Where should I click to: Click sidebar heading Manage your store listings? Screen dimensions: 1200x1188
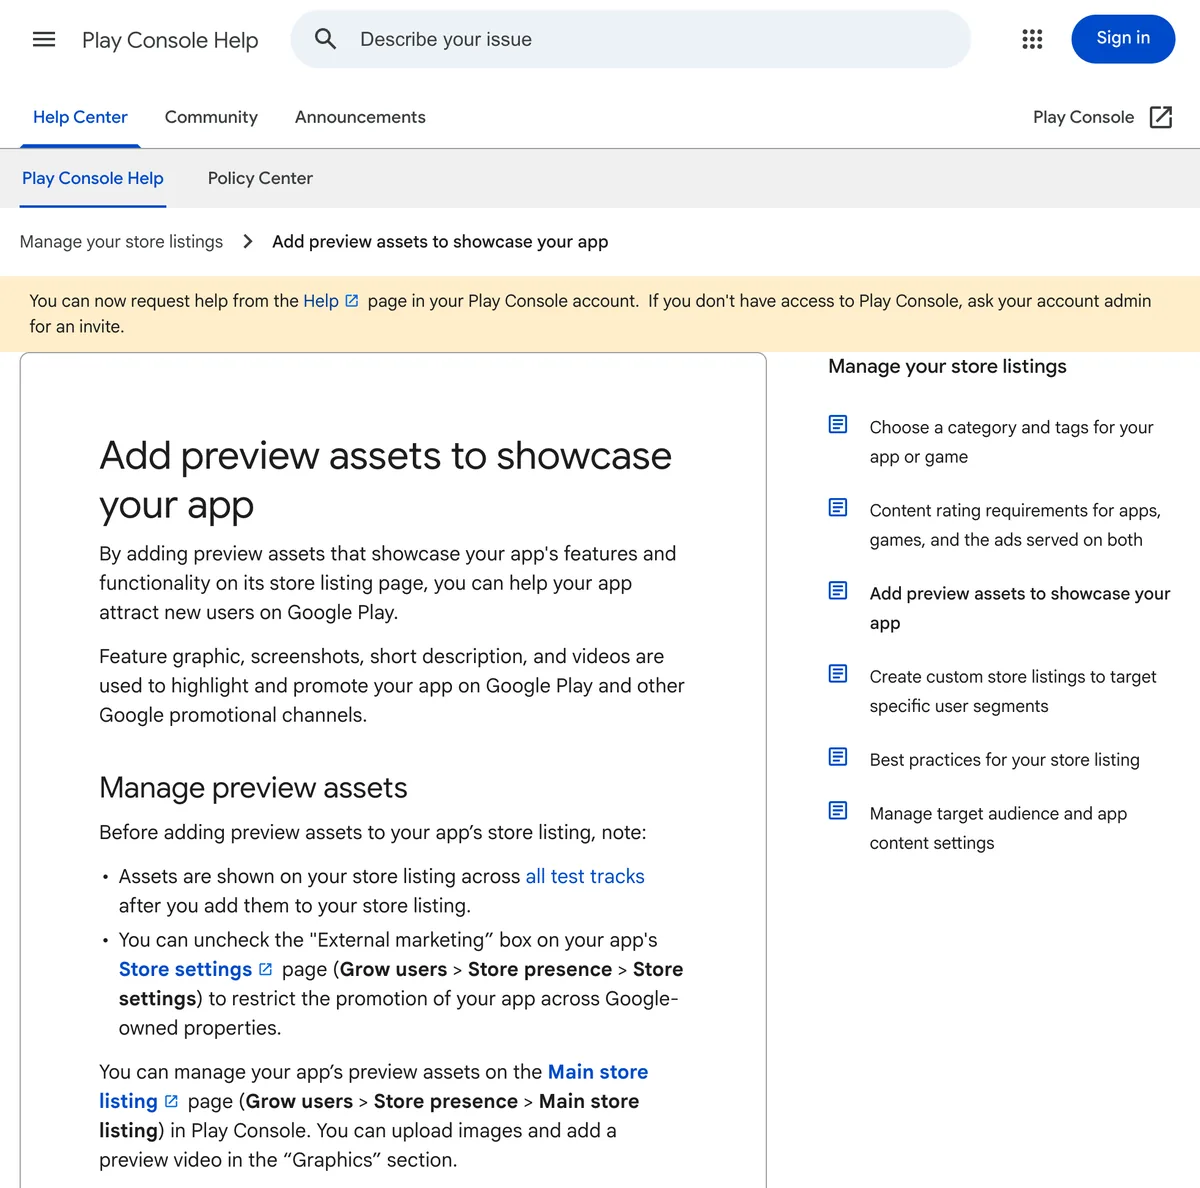click(x=947, y=366)
